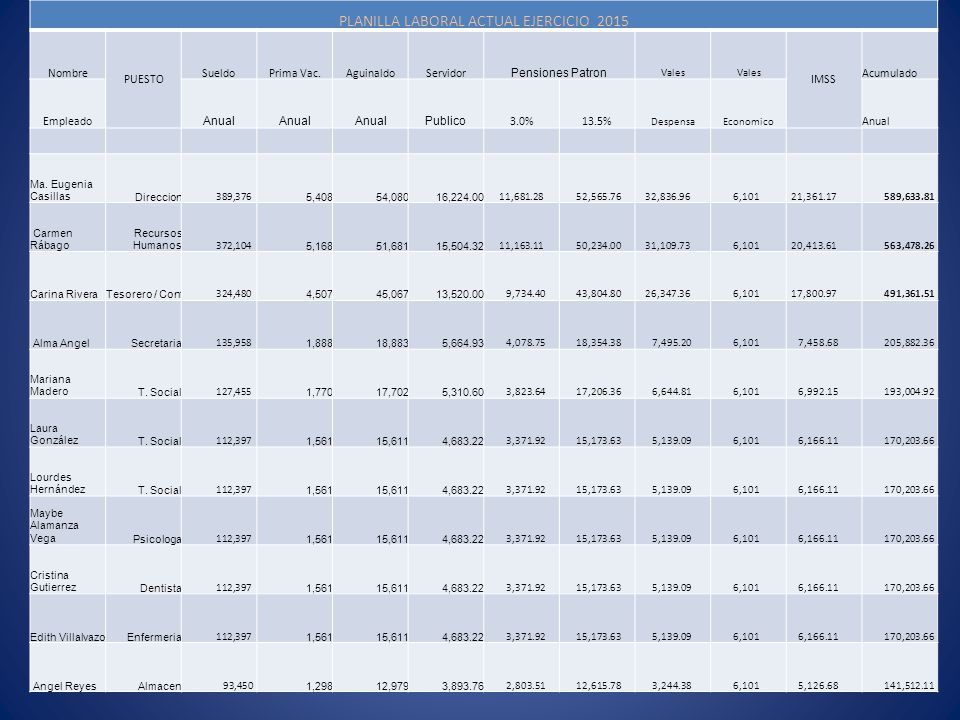This screenshot has width=960, height=720.
Task: Select the Direccion position cell
Action: pos(158,197)
